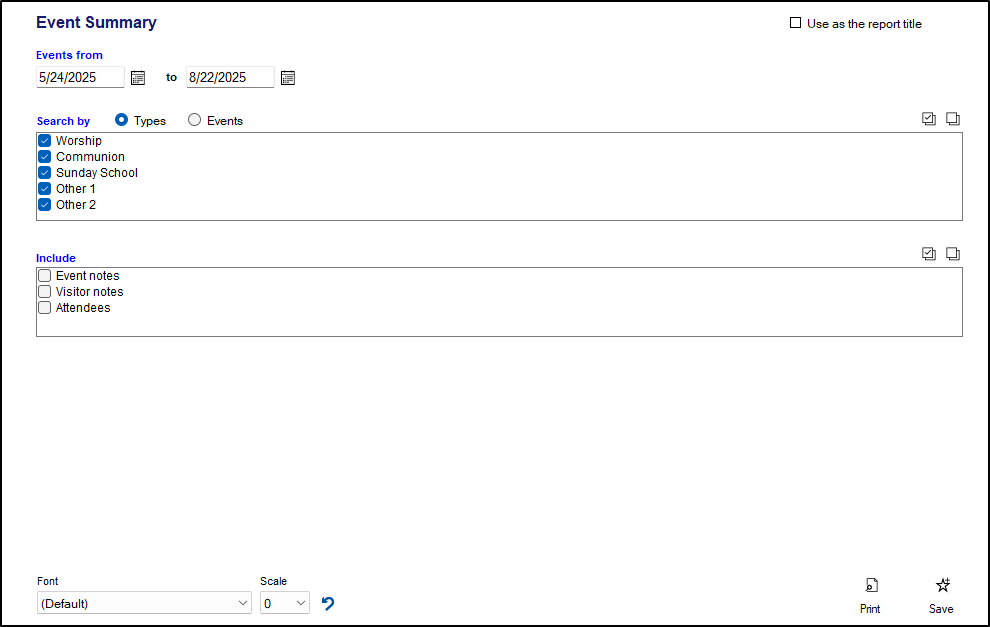Click inside the start date input field
The height and width of the screenshot is (627, 990).
point(80,77)
